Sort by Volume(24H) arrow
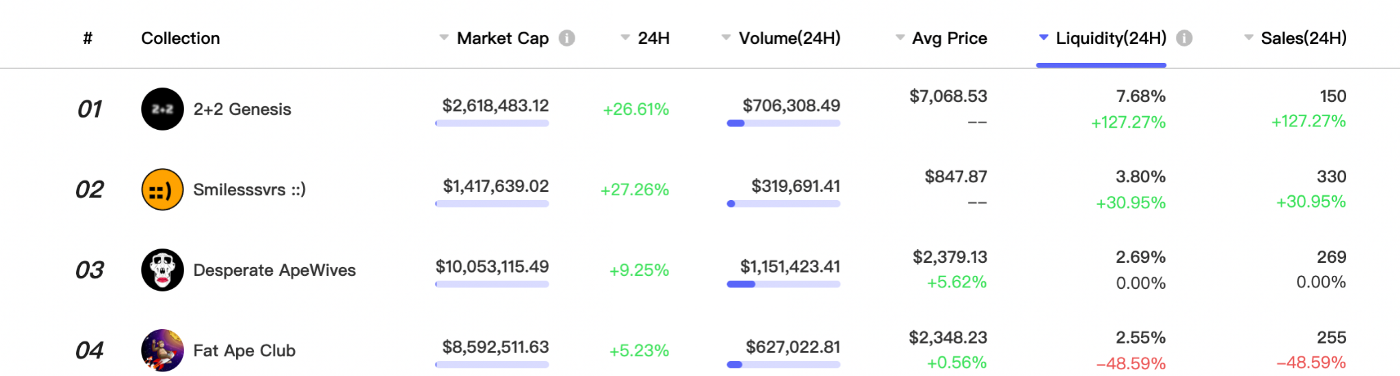 [x=726, y=39]
